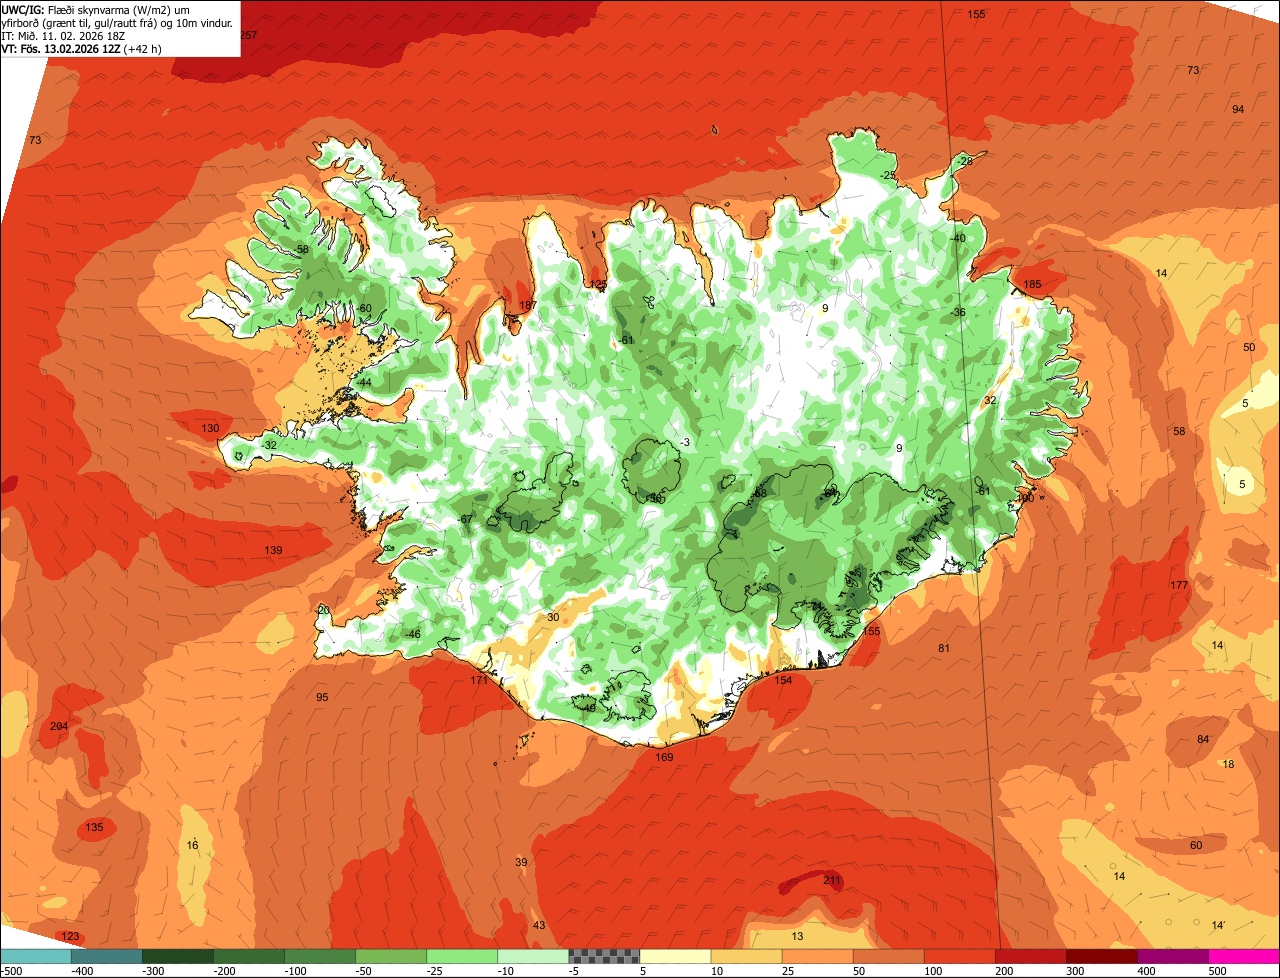The width and height of the screenshot is (1280, 978).
Task: Click the negative value '-28'
Action: coord(964,161)
